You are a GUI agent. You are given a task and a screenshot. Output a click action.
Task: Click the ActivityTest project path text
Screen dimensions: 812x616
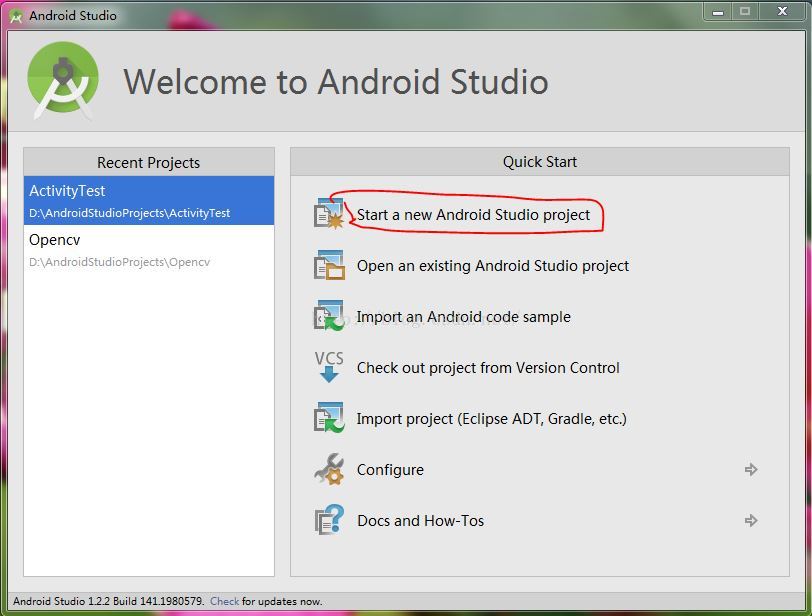click(129, 213)
